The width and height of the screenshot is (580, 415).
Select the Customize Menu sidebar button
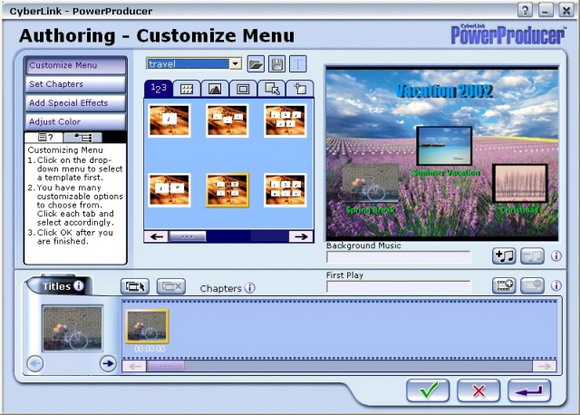75,65
